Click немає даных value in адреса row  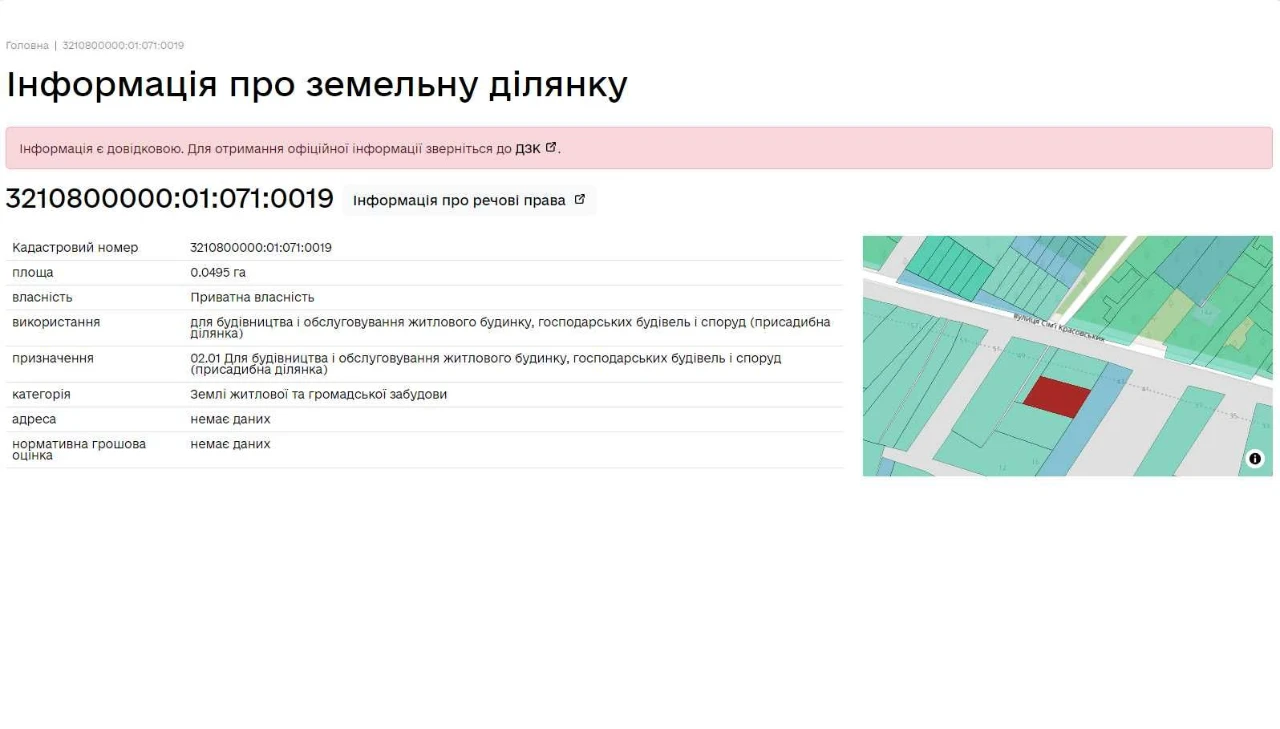click(230, 419)
